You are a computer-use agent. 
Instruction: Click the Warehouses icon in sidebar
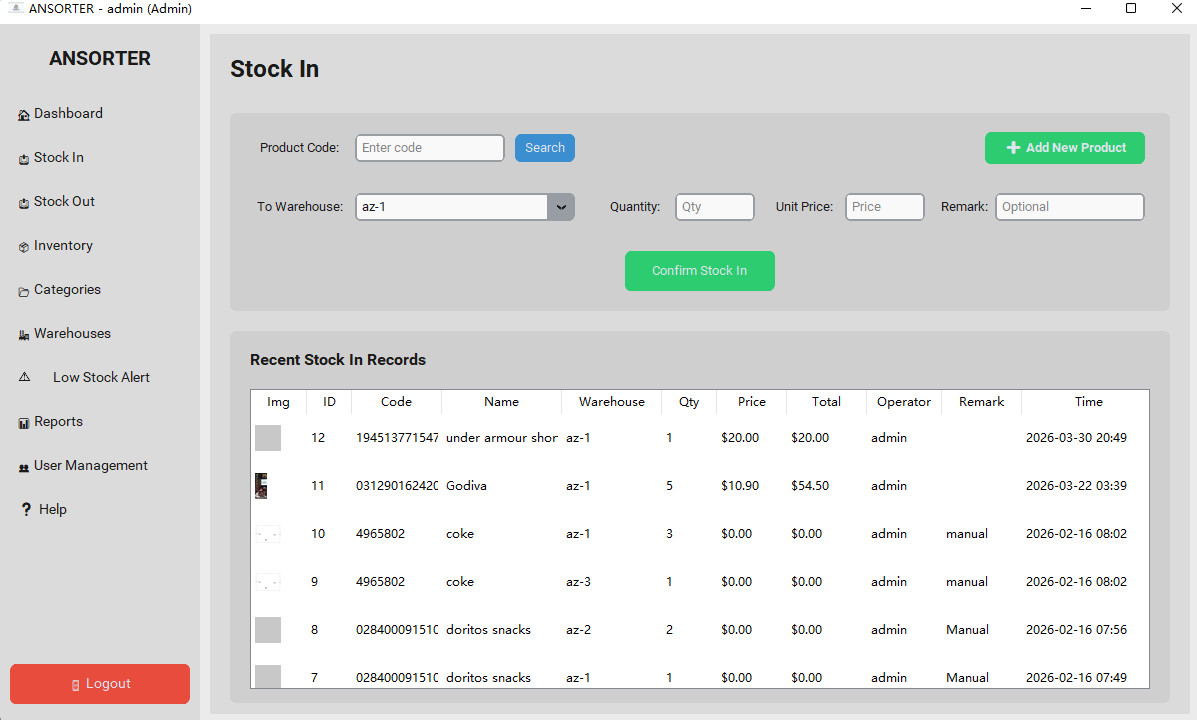[24, 334]
